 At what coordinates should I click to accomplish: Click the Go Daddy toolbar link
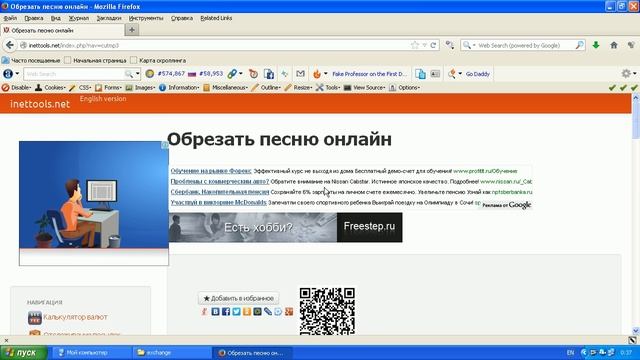478,74
